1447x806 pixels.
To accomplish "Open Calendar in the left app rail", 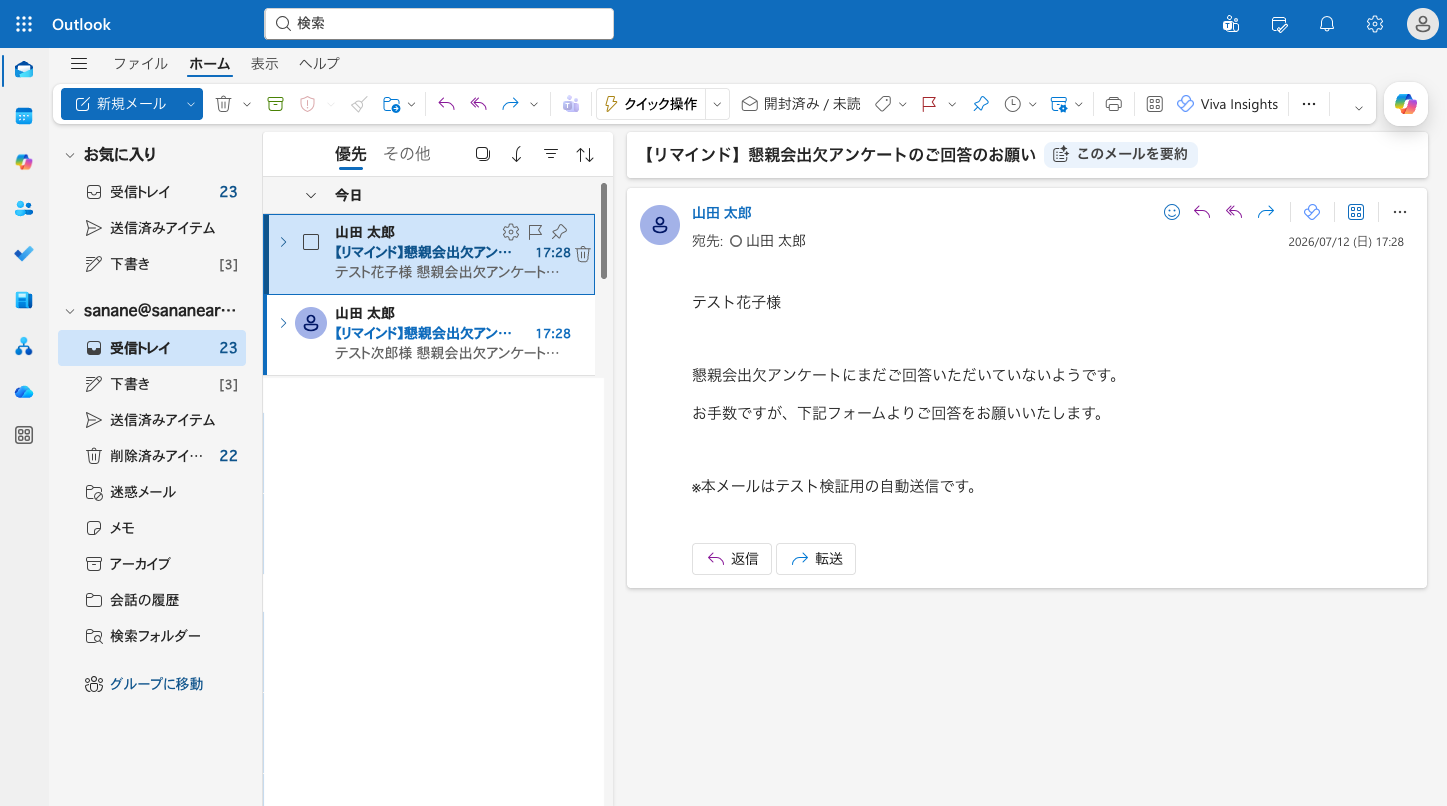I will click(x=24, y=116).
